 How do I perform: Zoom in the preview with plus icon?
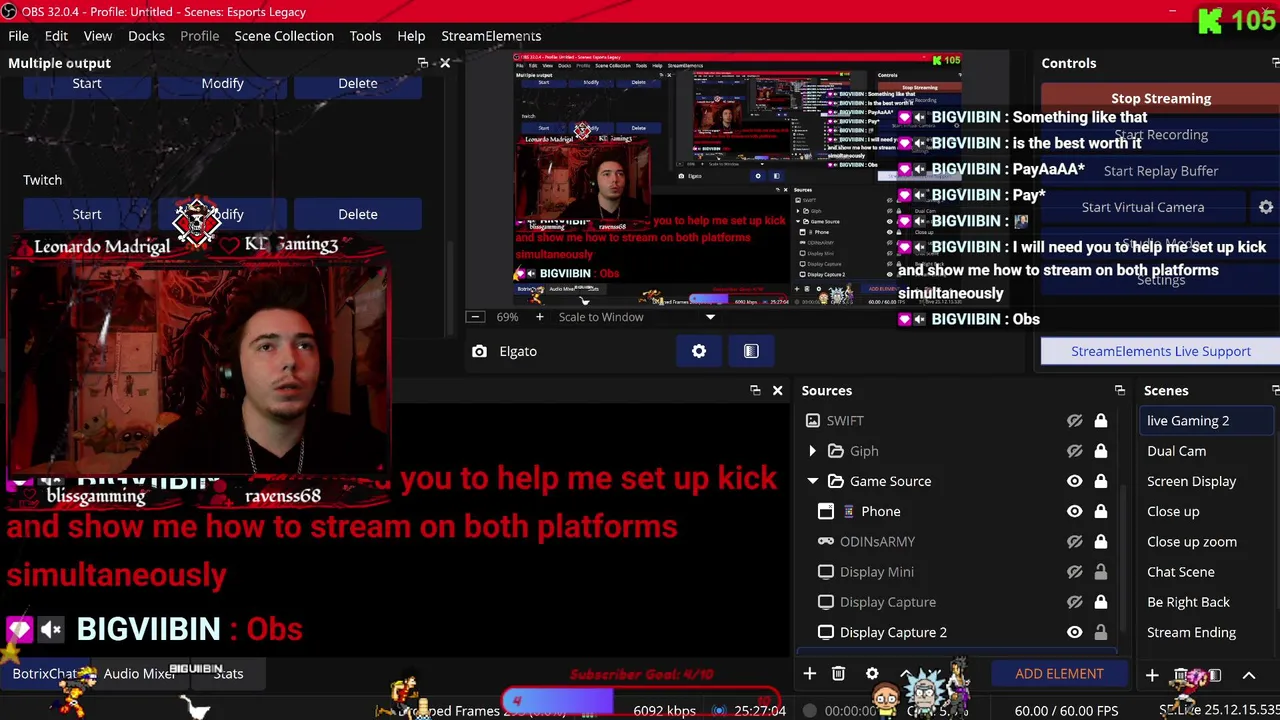point(539,317)
